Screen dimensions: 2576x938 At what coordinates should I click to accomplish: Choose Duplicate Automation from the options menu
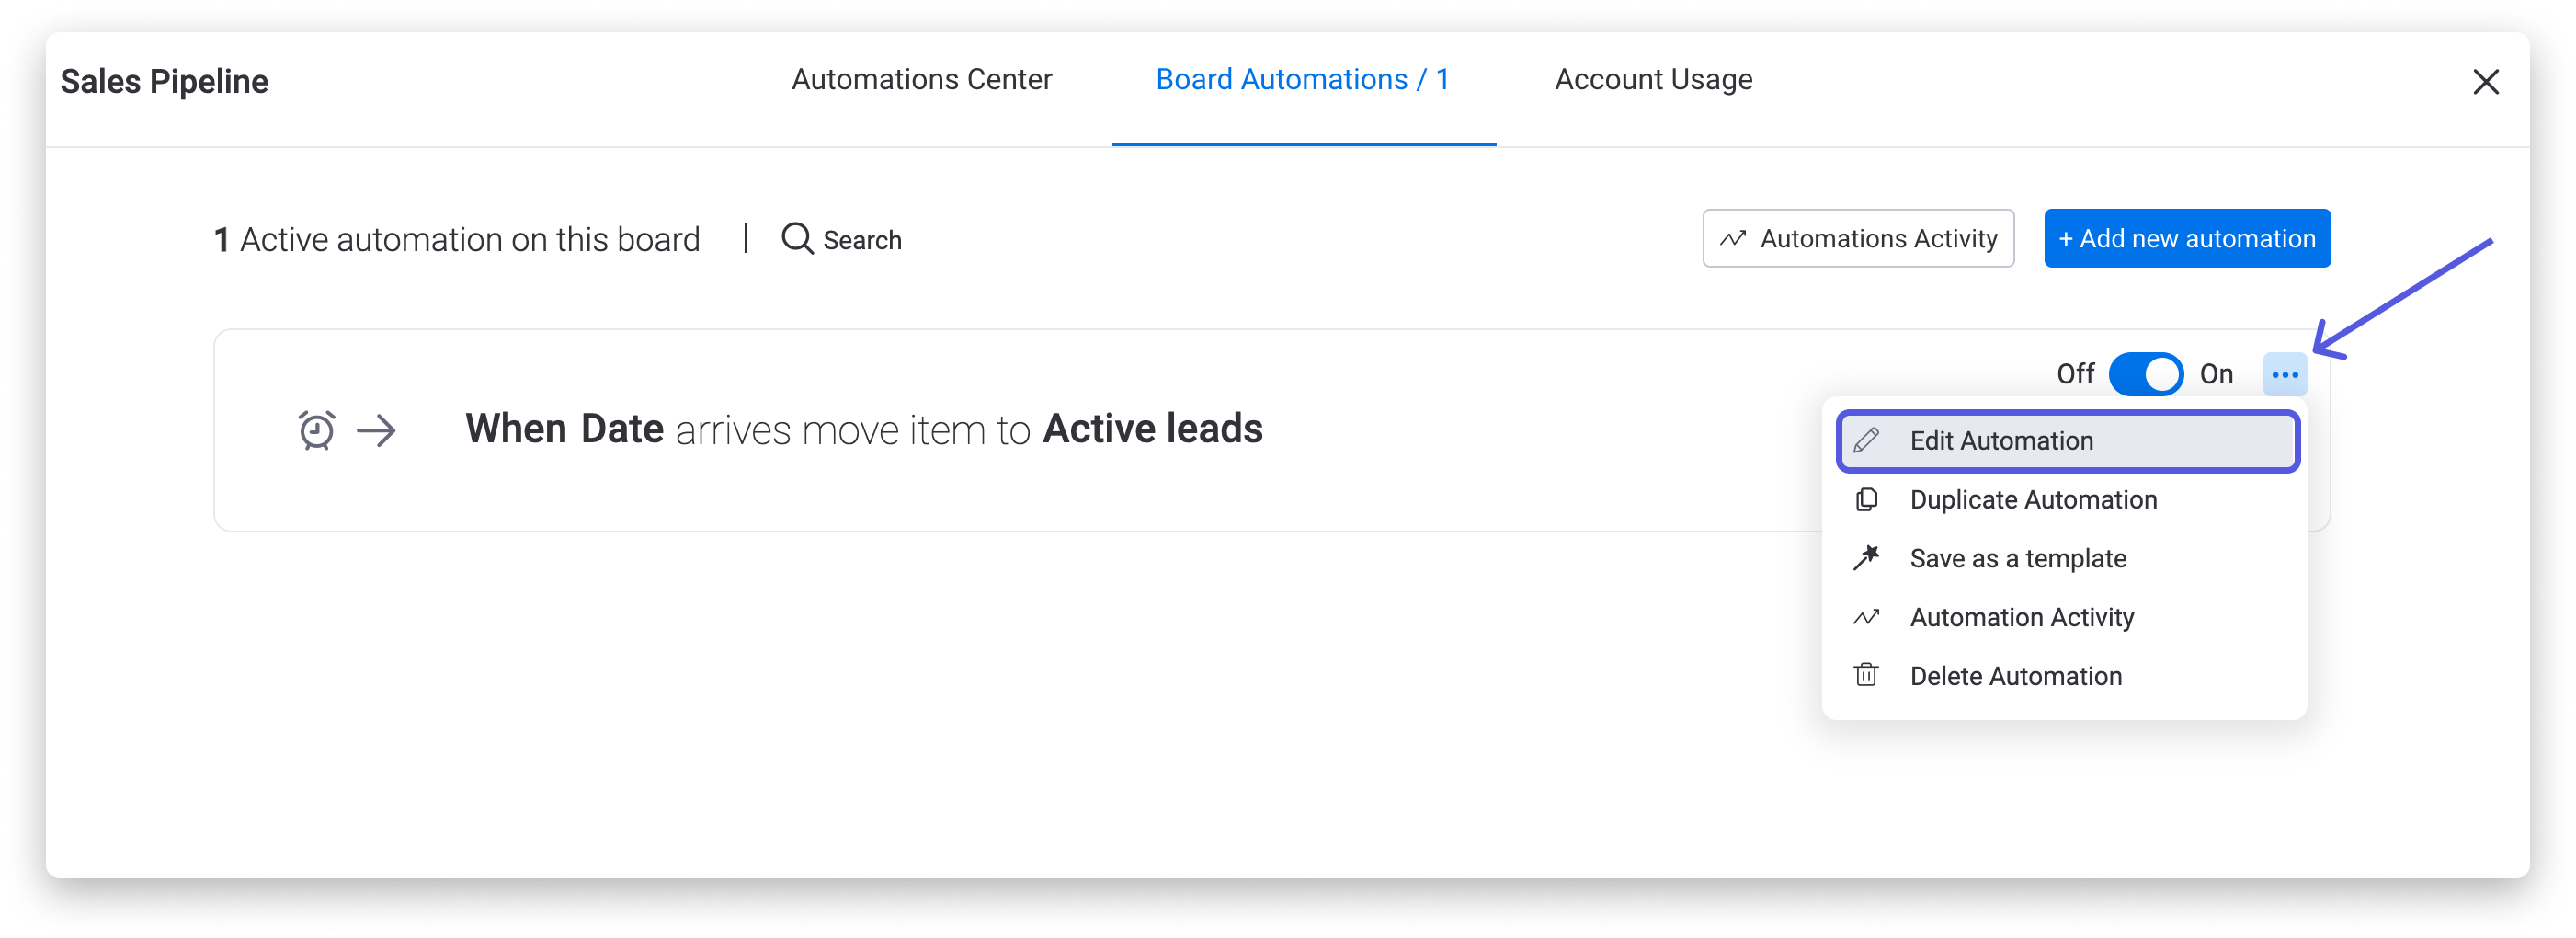pyautogui.click(x=2033, y=499)
